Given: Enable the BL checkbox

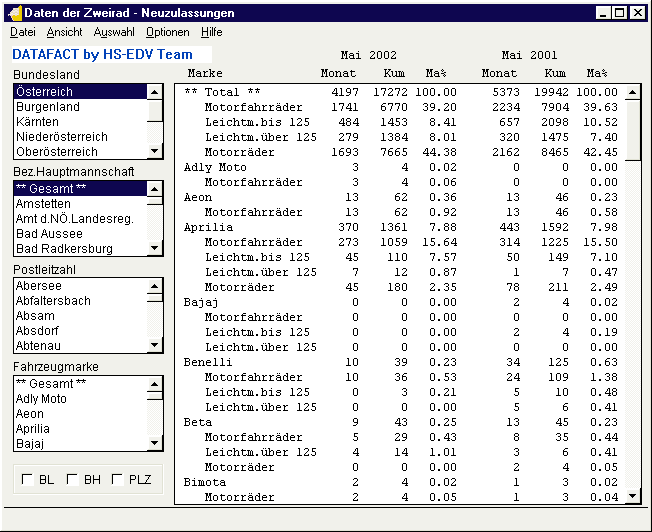Looking at the screenshot, I should click(27, 480).
